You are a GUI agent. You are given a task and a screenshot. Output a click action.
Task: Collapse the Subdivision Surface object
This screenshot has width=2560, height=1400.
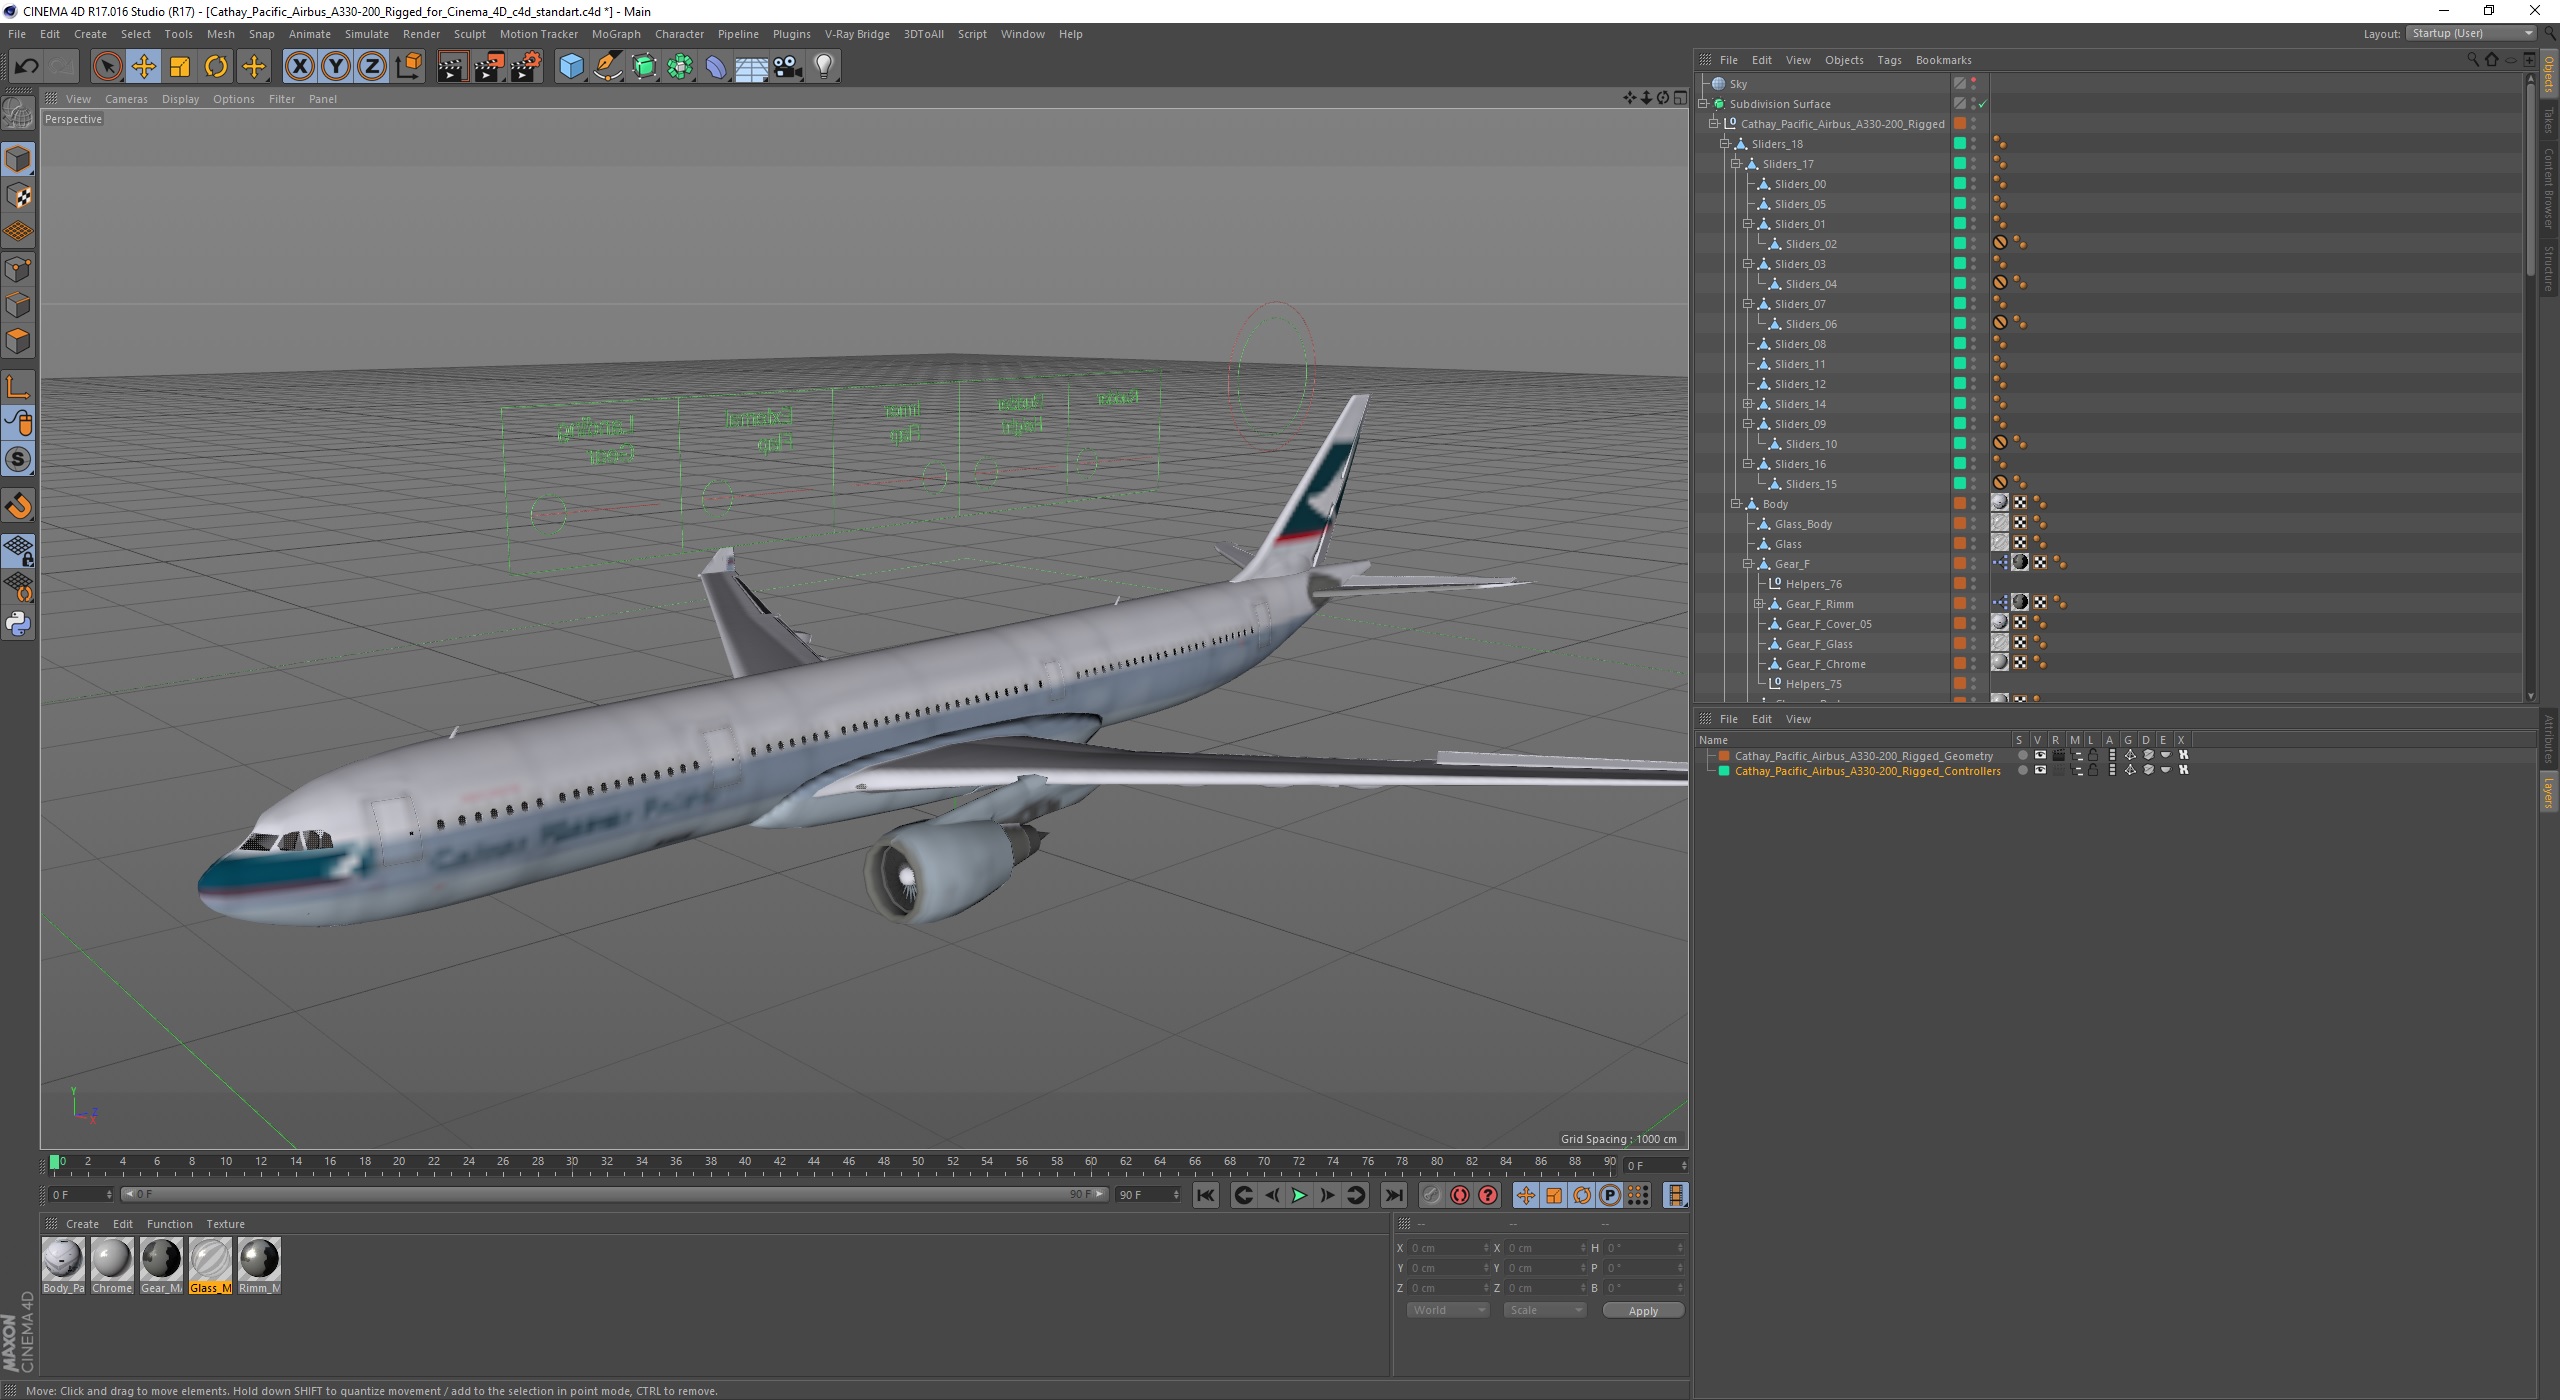(1703, 104)
